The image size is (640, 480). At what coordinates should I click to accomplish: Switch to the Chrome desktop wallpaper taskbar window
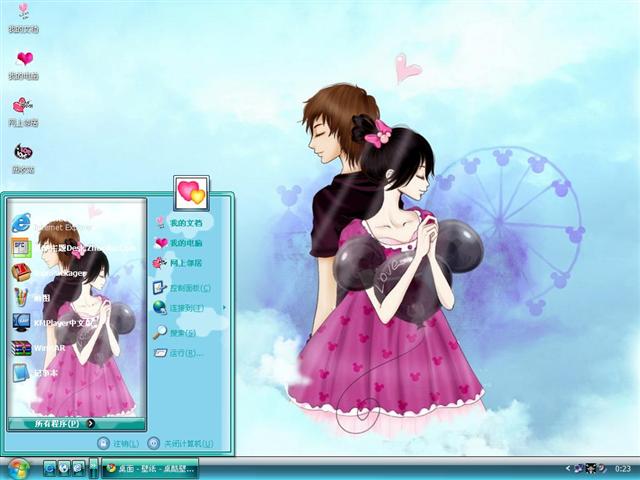(150, 468)
